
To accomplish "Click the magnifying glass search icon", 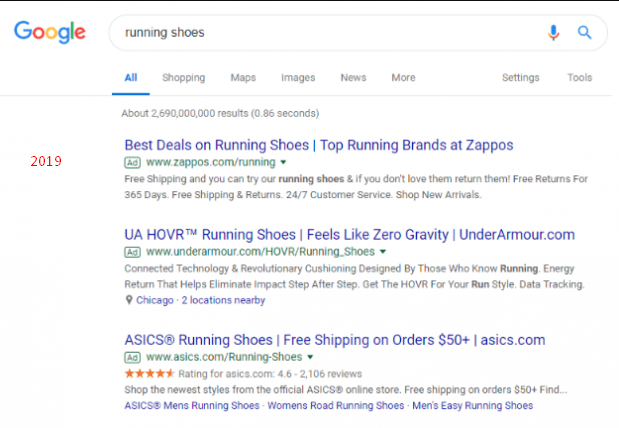I will 585,32.
